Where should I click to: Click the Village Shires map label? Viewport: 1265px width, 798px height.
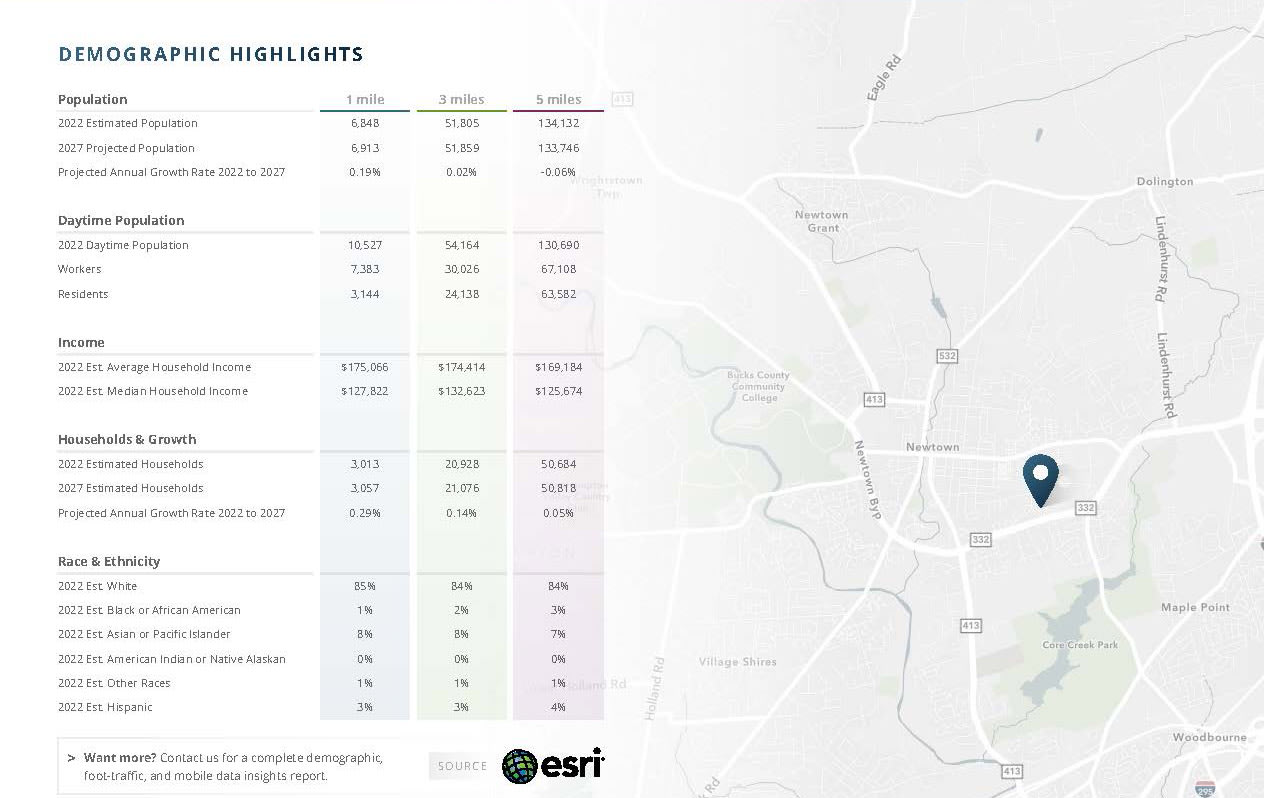pyautogui.click(x=738, y=662)
